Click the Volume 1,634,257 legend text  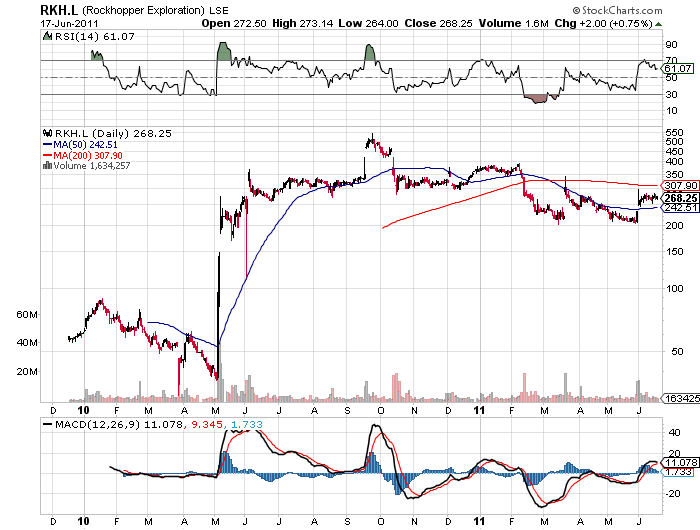(x=92, y=166)
